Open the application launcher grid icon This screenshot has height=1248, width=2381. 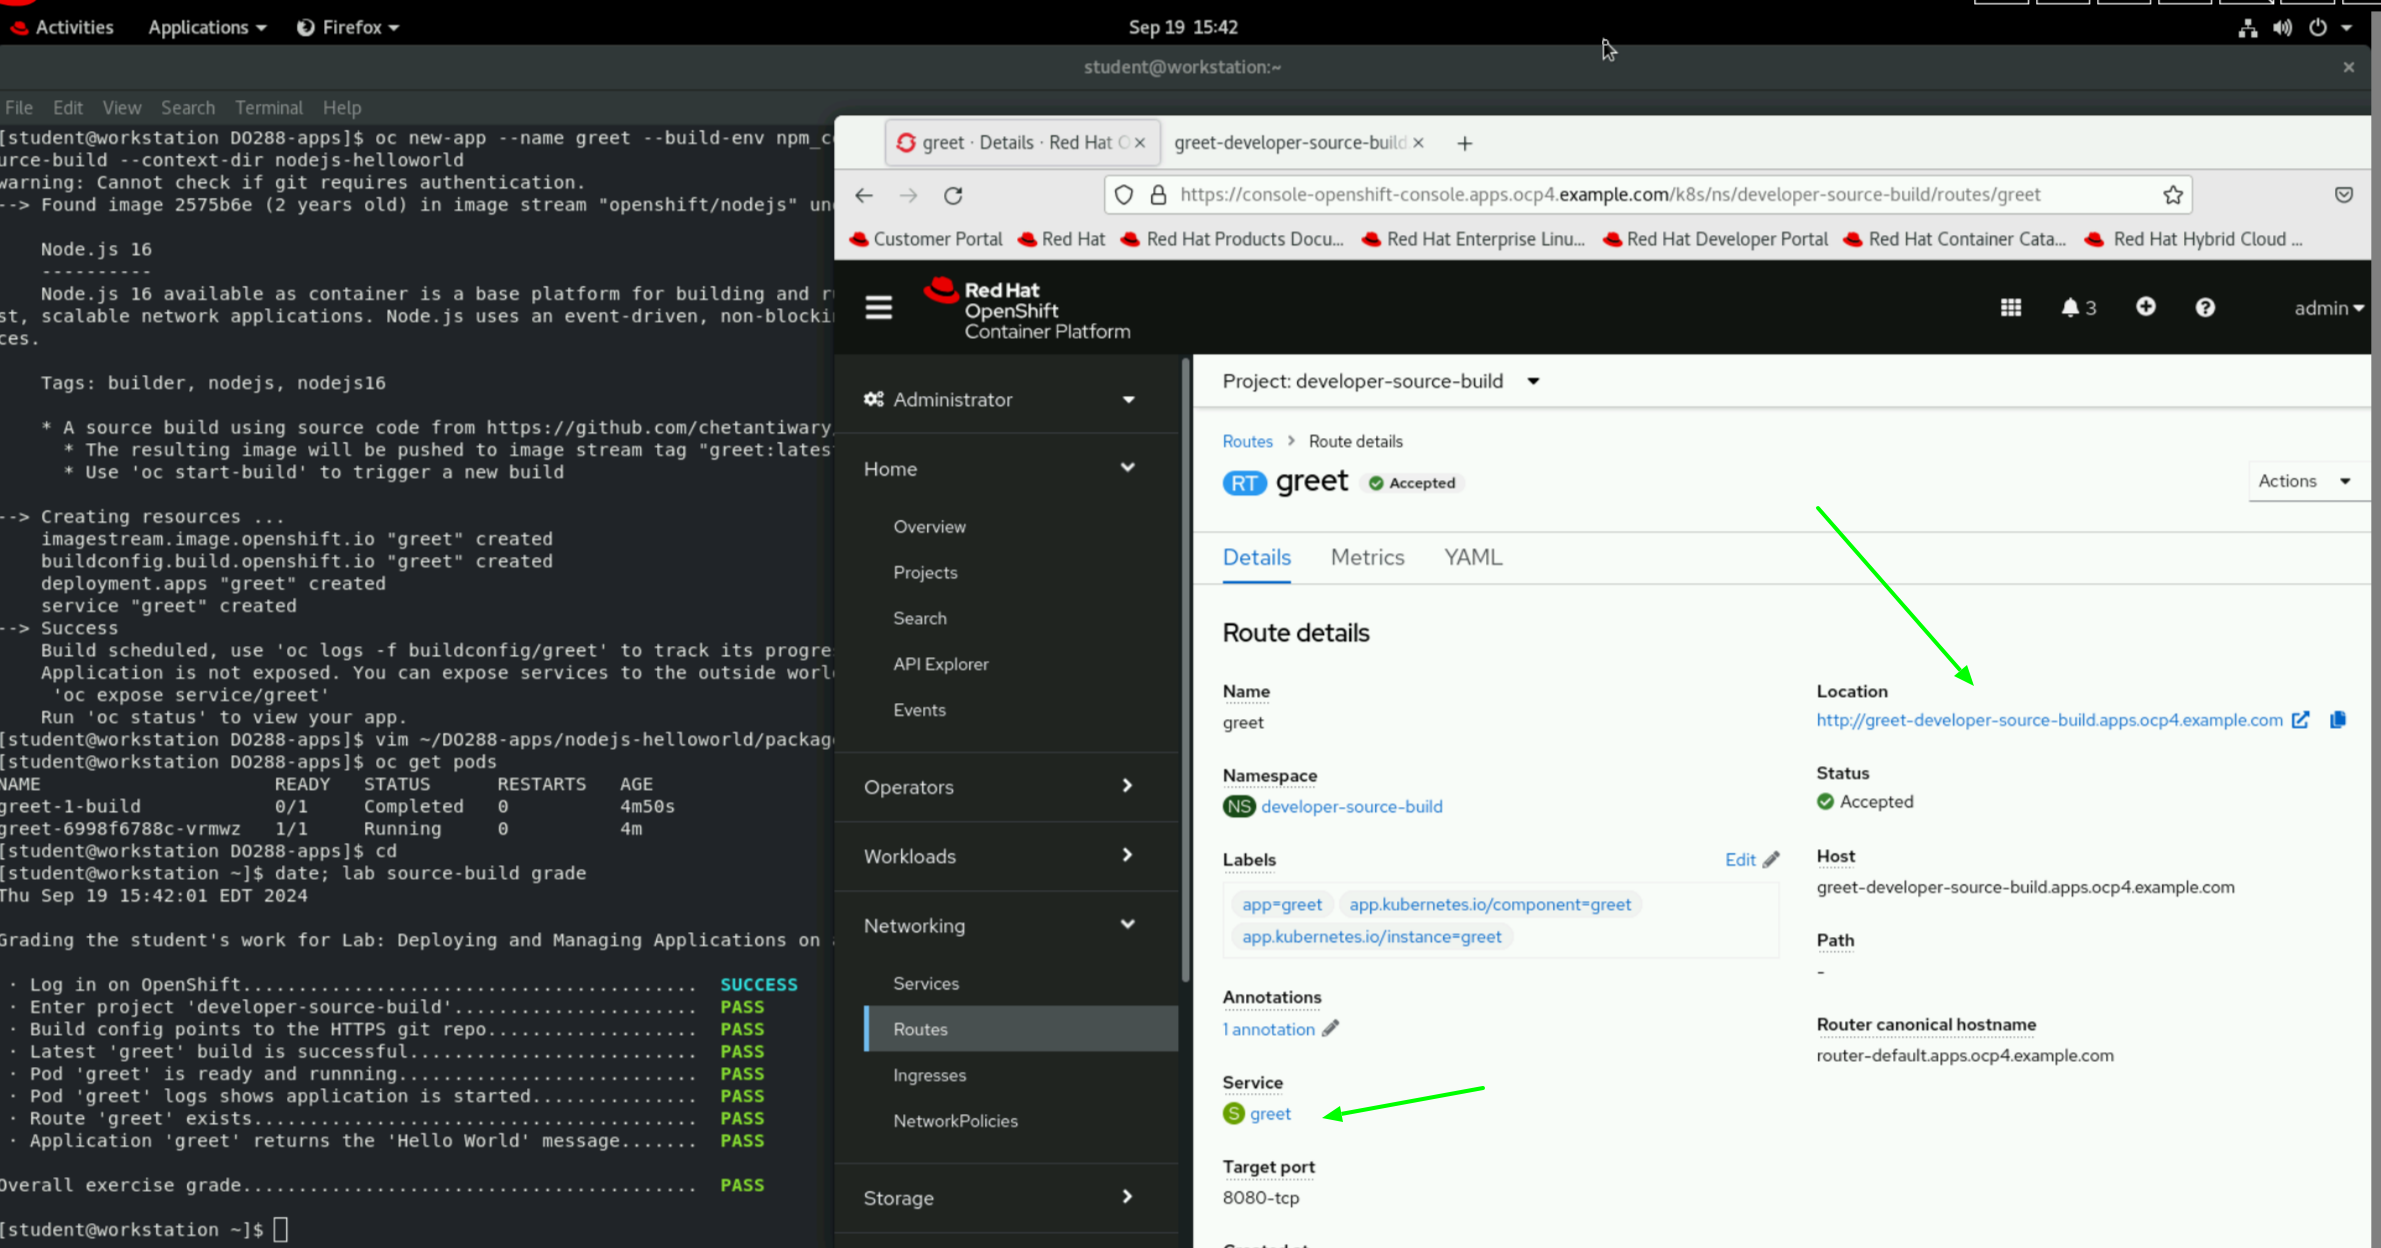click(2011, 307)
